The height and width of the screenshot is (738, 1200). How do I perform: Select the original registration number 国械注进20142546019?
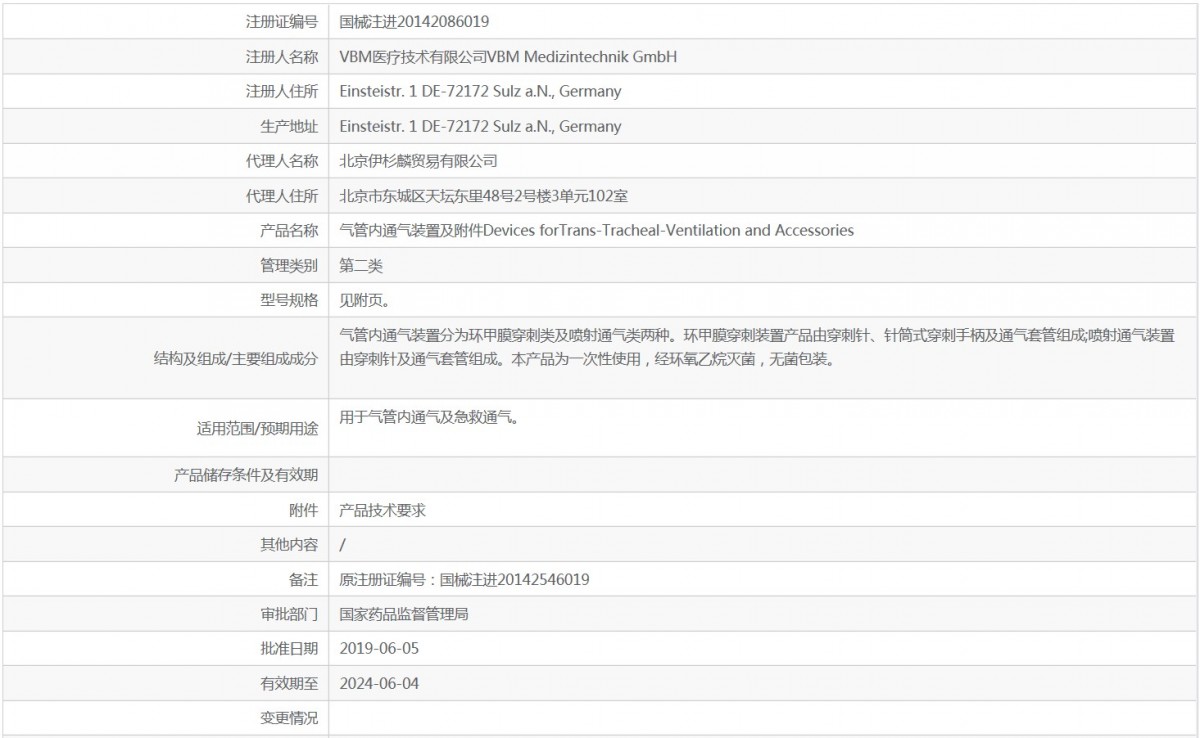514,580
